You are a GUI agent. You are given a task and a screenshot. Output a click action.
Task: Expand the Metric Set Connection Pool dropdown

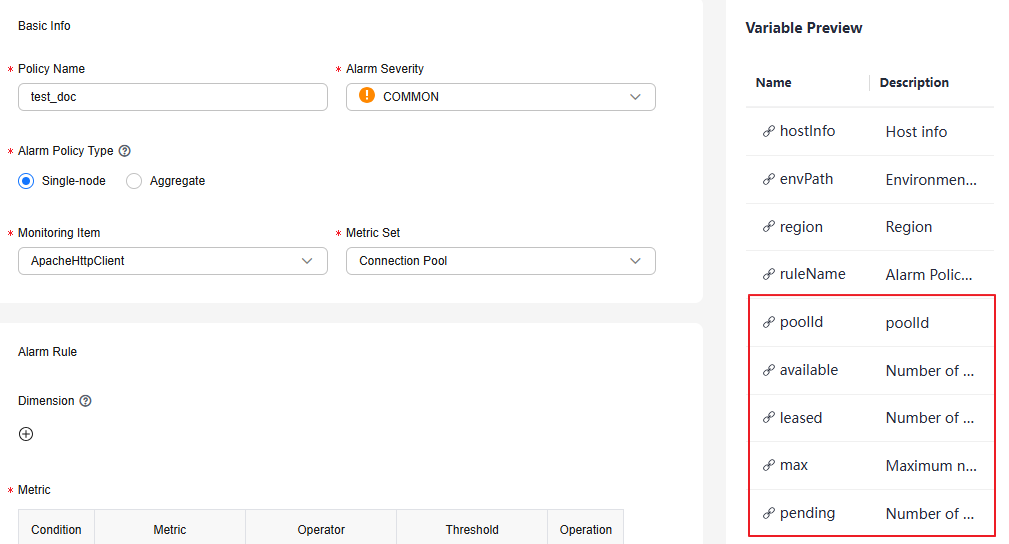tap(501, 261)
